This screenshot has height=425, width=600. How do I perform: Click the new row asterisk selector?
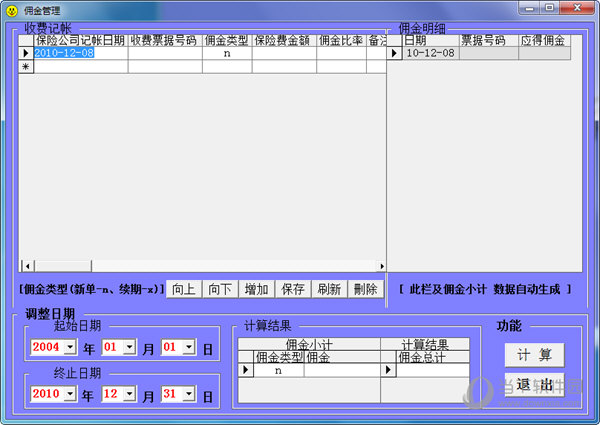[x=26, y=67]
